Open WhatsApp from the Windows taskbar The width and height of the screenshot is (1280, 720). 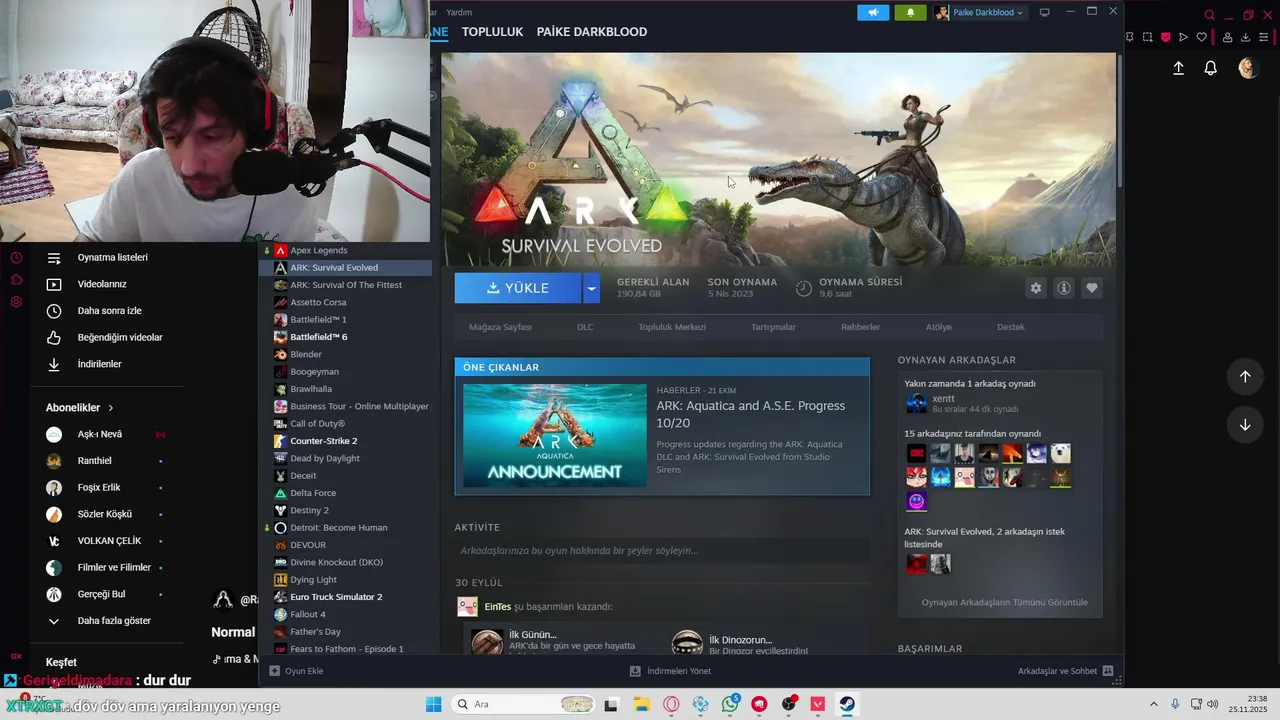(730, 704)
